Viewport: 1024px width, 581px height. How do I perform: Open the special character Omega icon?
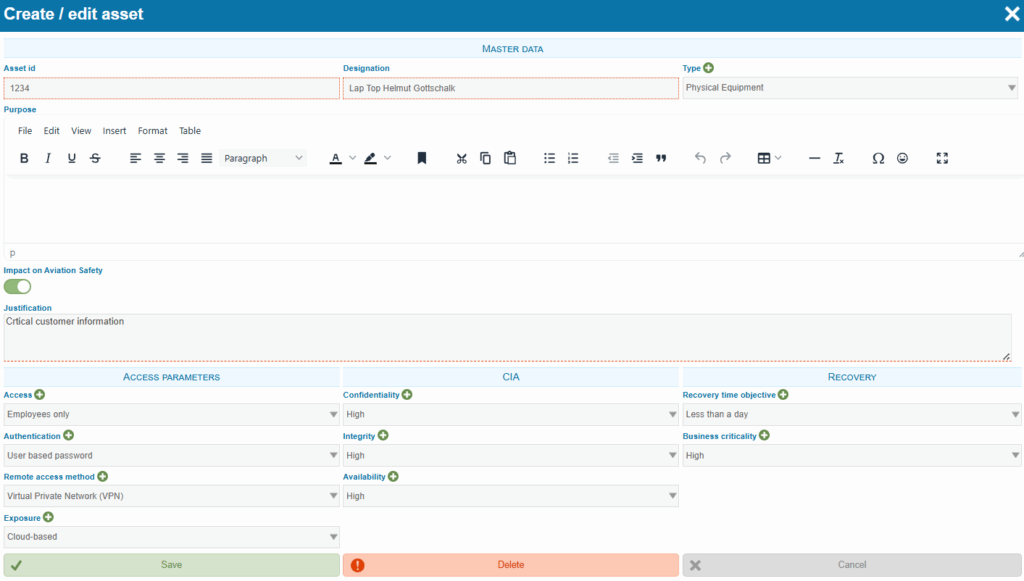pyautogui.click(x=878, y=158)
